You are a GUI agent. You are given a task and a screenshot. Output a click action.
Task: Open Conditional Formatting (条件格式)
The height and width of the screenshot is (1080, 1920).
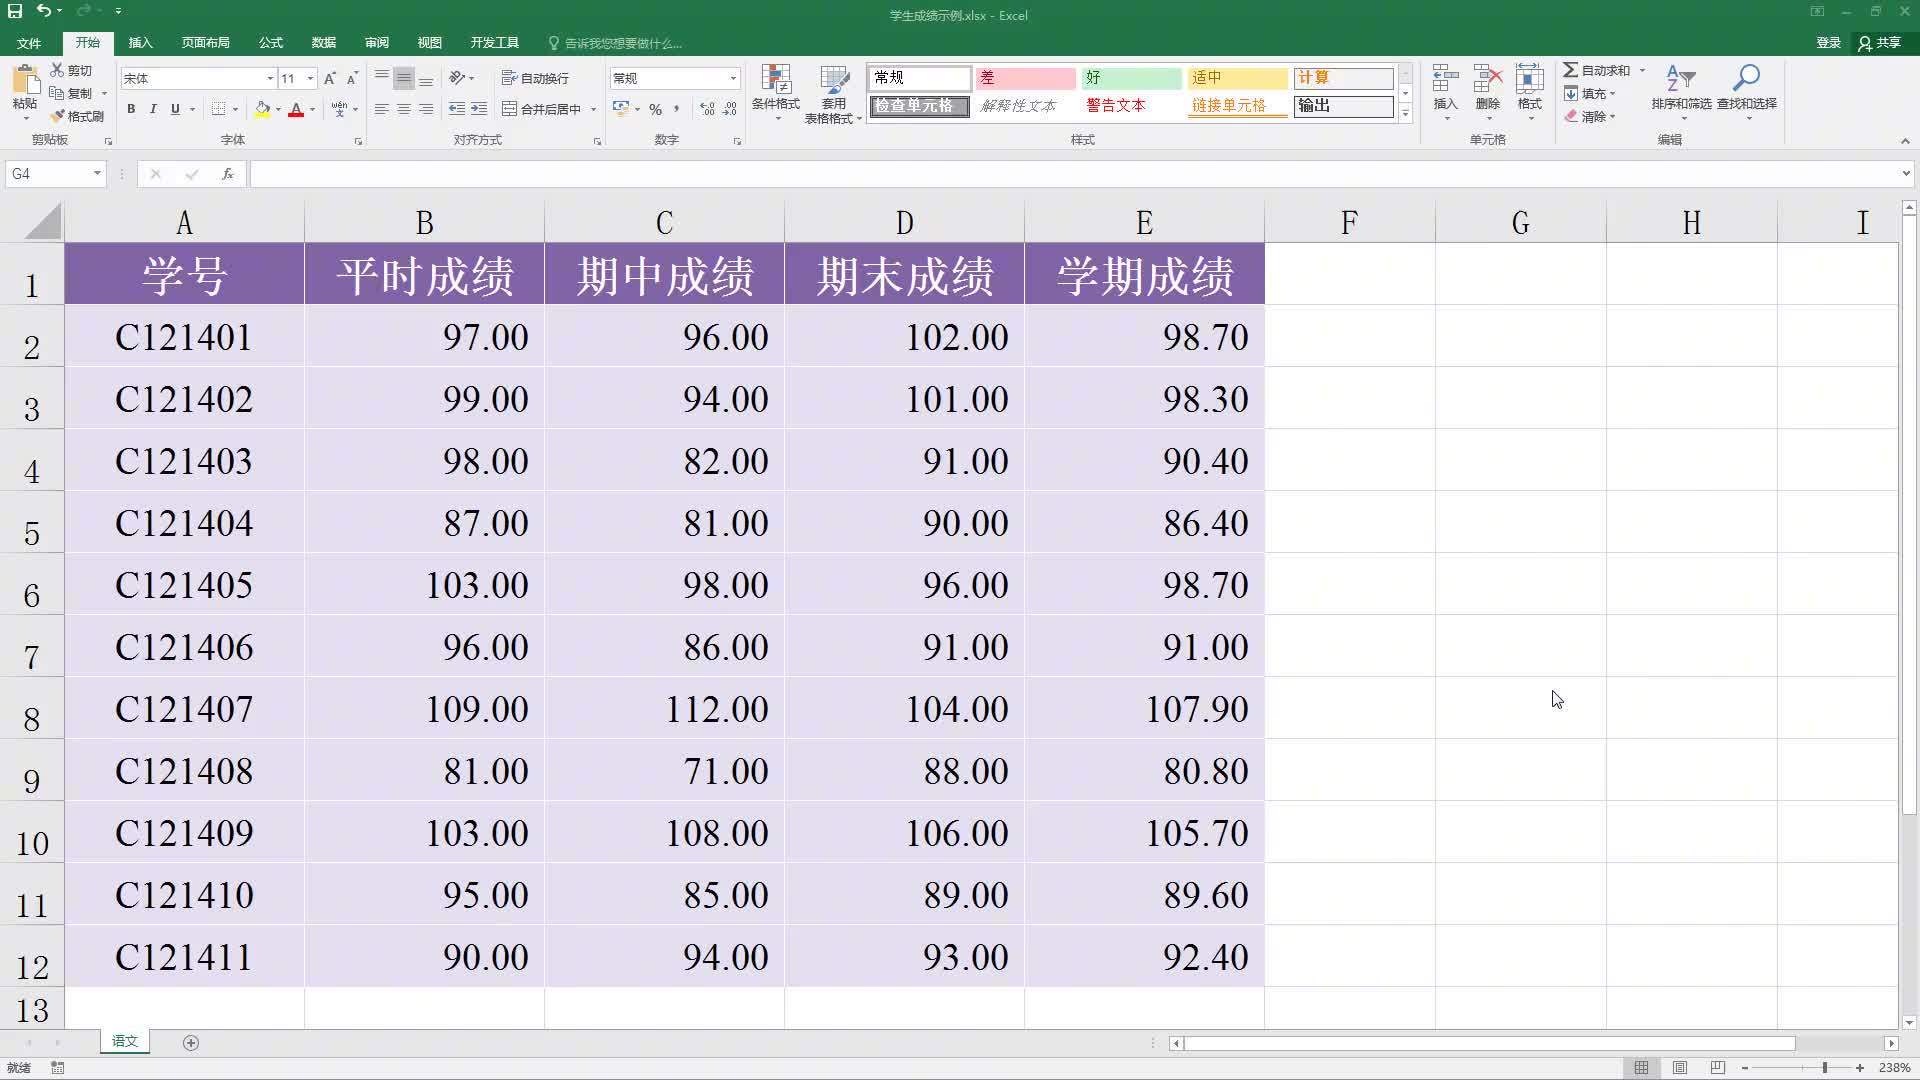[775, 93]
